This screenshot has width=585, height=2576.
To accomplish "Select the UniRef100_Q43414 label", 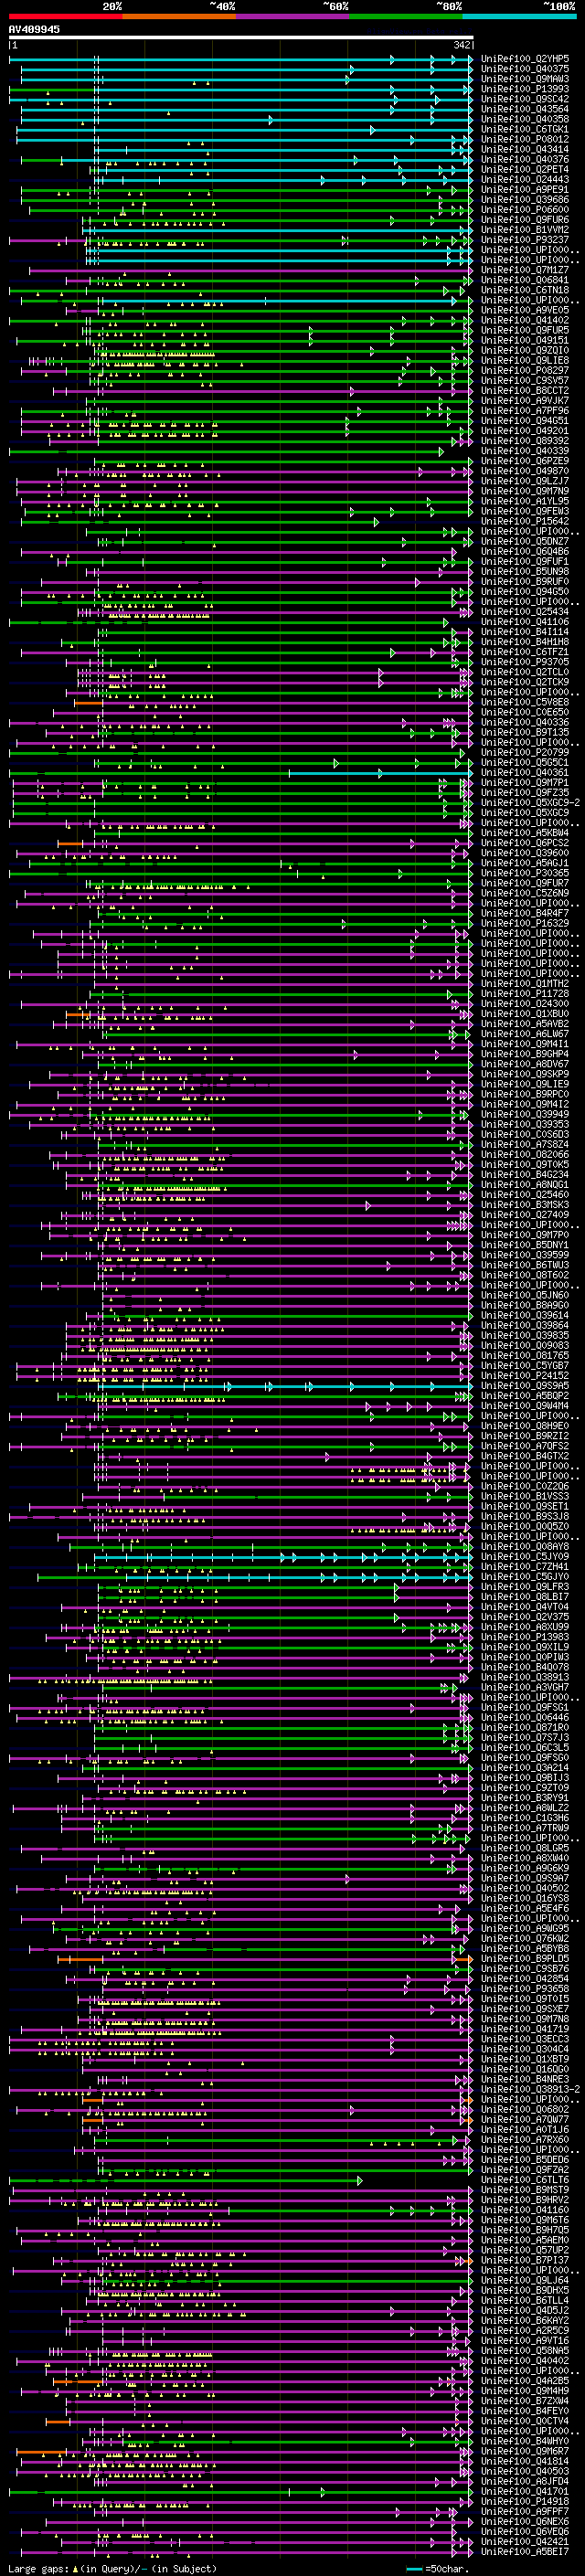I will [x=525, y=150].
